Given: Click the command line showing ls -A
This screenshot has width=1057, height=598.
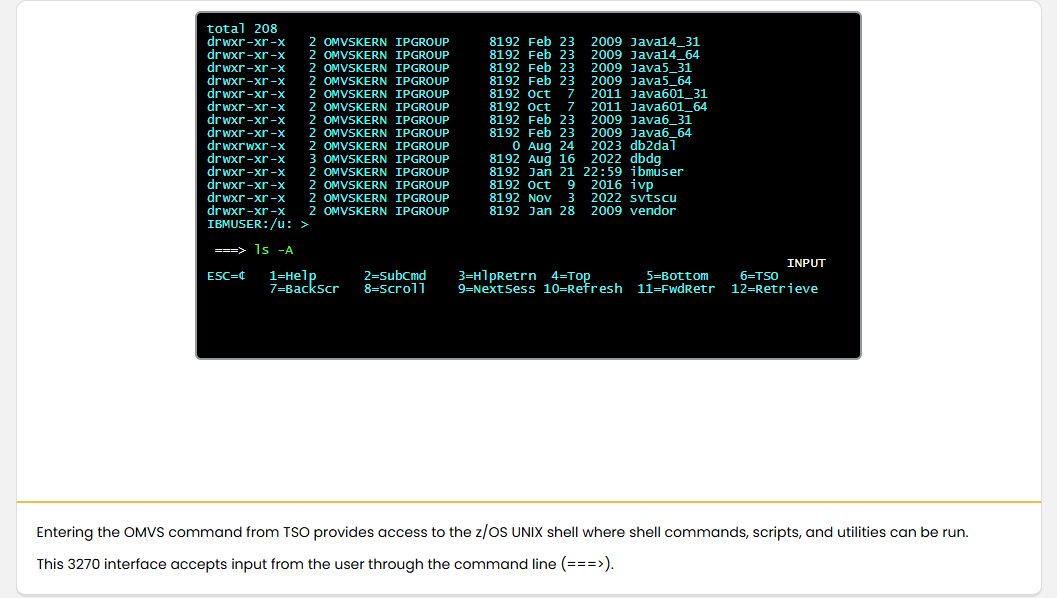Looking at the screenshot, I should [x=274, y=250].
